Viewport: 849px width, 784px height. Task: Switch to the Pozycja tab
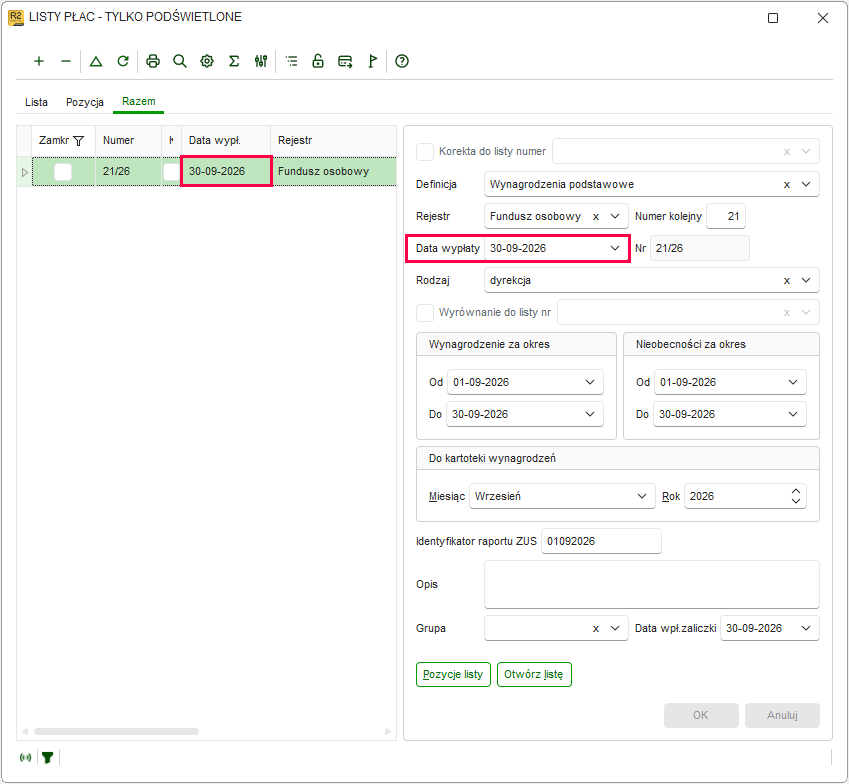(84, 102)
